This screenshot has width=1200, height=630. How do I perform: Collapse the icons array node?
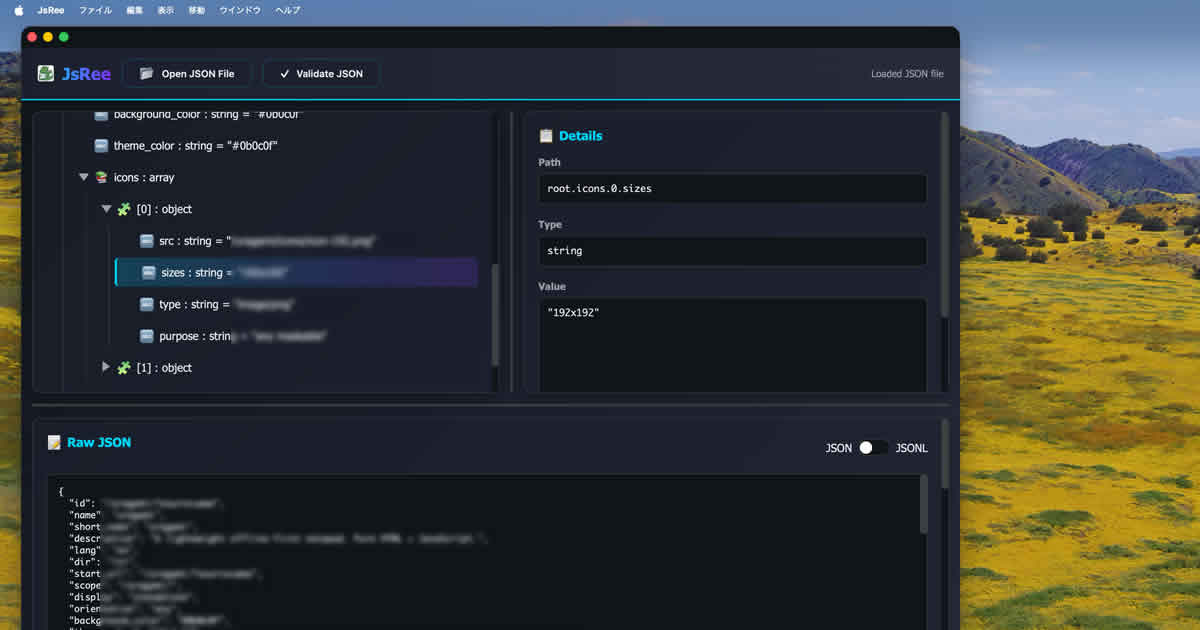[84, 177]
